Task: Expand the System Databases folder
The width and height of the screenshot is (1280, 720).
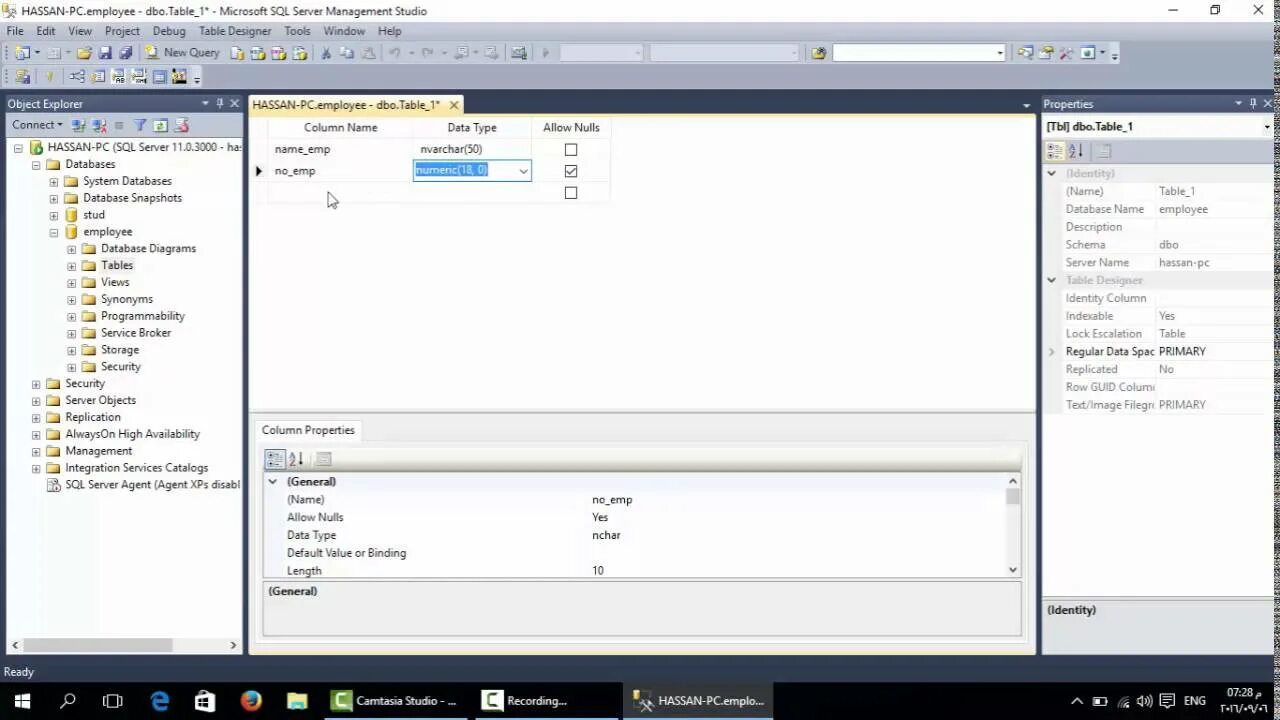Action: tap(54, 181)
